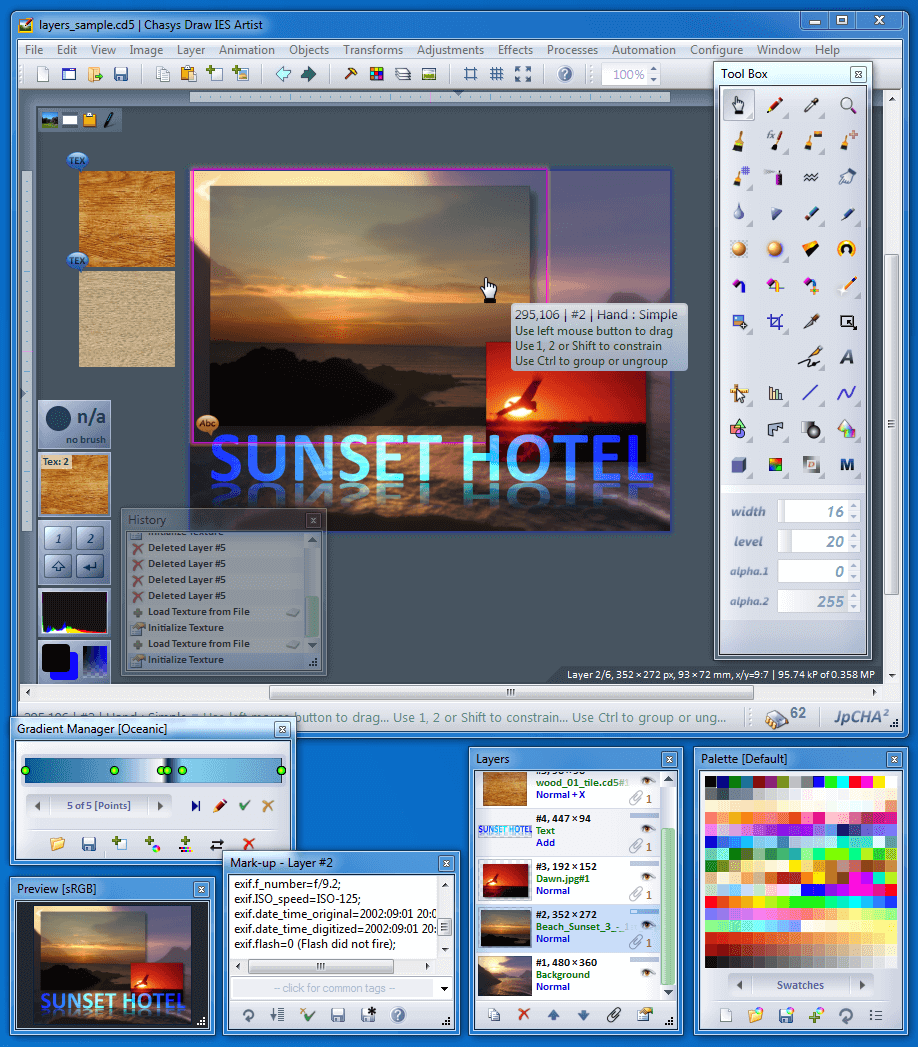Select the Paintbrush tool
Viewport: 918px width, 1047px height.
click(x=739, y=142)
